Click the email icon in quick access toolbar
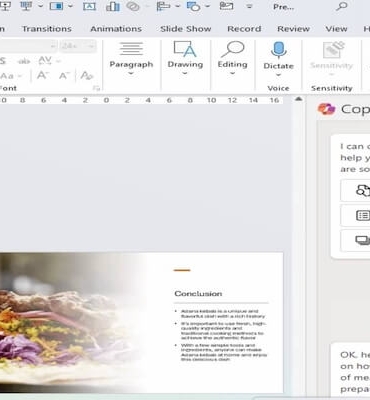This screenshot has height=400, width=370. [x=226, y=6]
